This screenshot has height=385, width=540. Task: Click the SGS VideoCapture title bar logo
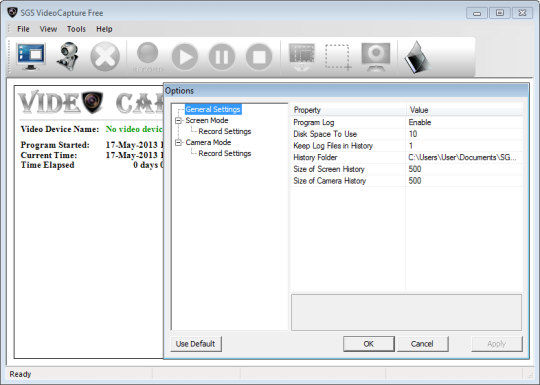pyautogui.click(x=12, y=13)
